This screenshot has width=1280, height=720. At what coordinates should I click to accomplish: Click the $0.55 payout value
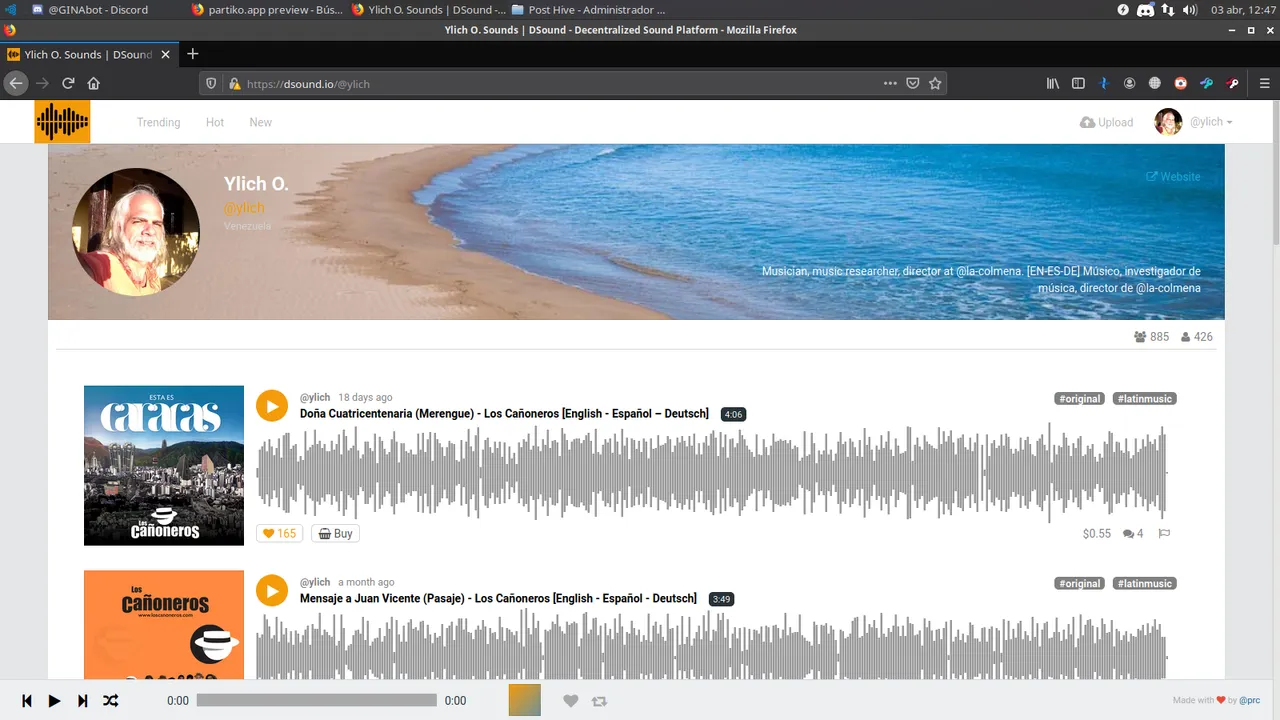click(x=1096, y=534)
